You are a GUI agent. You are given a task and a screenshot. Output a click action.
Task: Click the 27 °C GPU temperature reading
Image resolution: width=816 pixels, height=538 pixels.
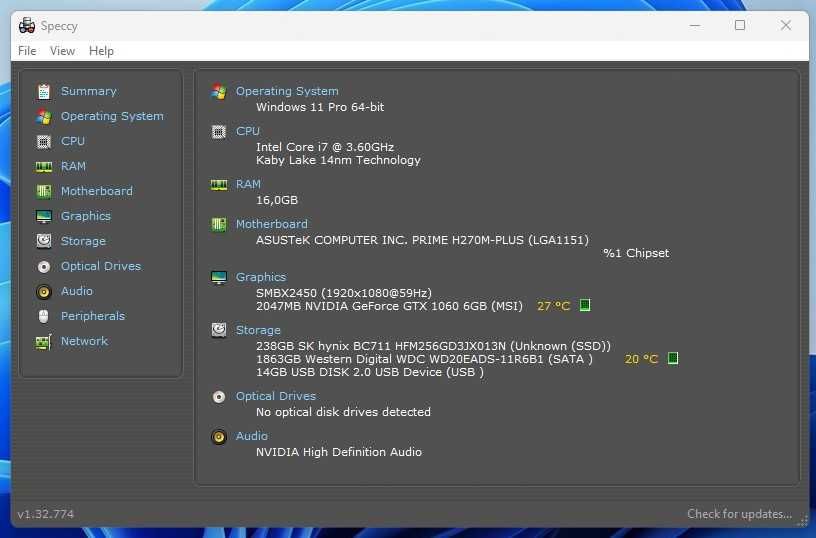(x=553, y=306)
